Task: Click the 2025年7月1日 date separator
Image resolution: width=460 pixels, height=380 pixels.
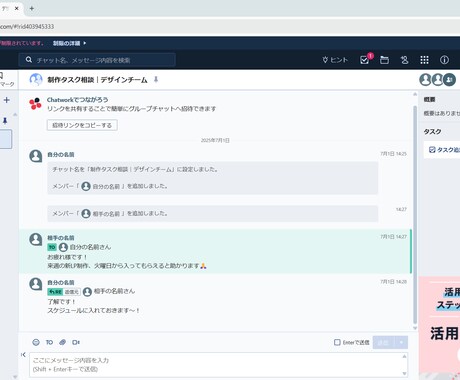Action: tap(215, 140)
